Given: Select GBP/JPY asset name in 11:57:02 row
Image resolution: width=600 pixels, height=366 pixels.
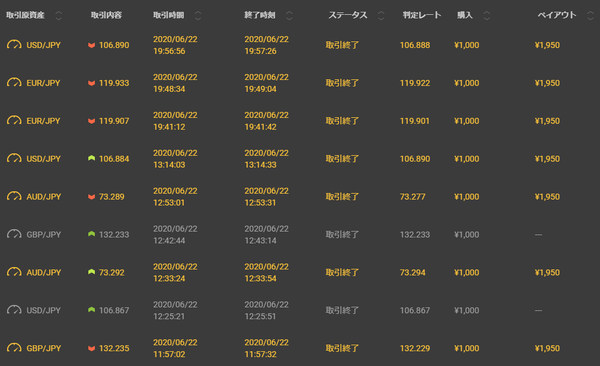Looking at the screenshot, I should click(x=44, y=348).
